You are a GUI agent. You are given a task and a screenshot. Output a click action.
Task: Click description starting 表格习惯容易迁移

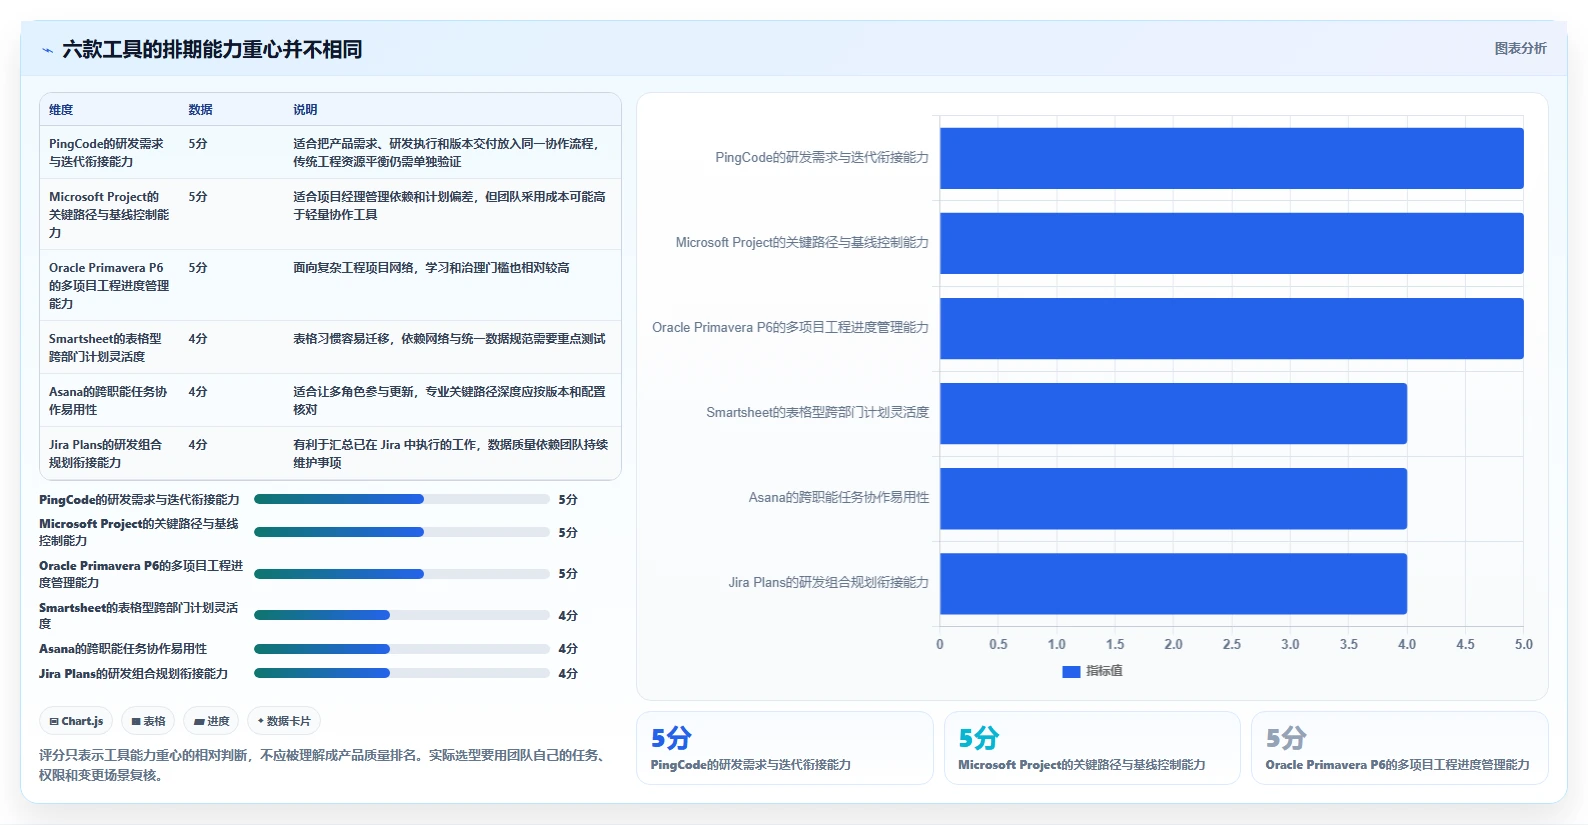(x=449, y=339)
